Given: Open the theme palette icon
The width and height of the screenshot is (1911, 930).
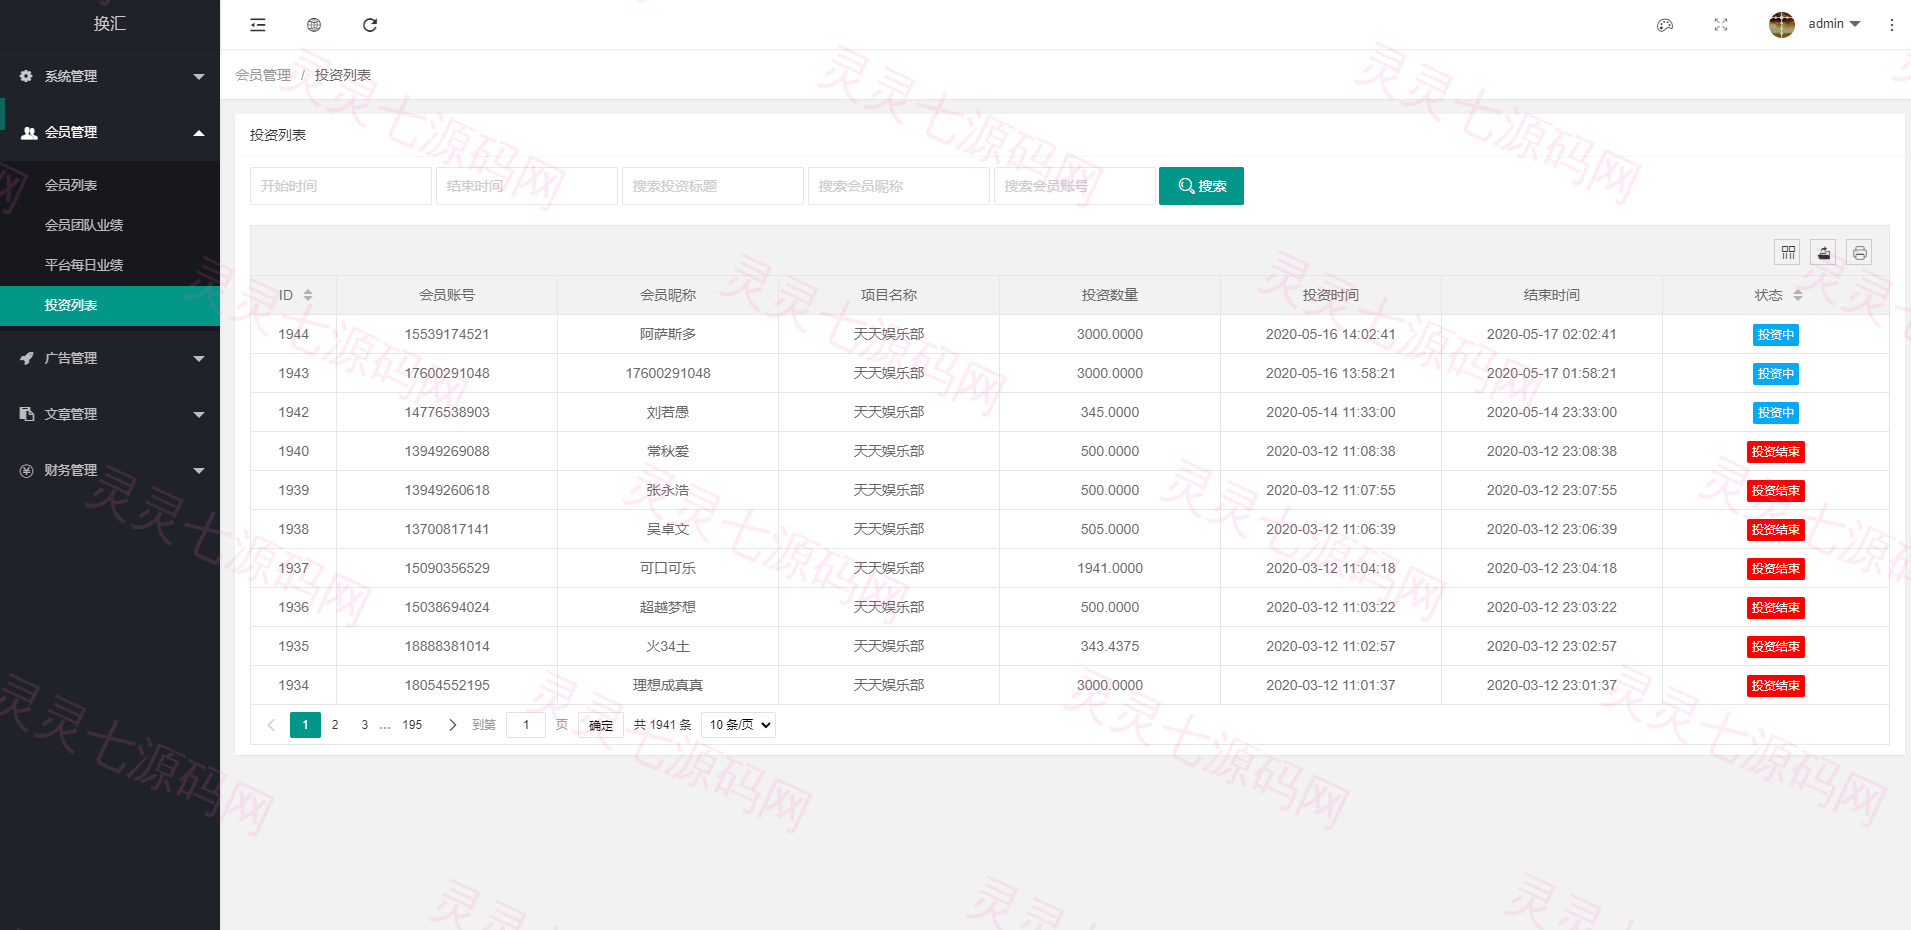Looking at the screenshot, I should pyautogui.click(x=1665, y=25).
